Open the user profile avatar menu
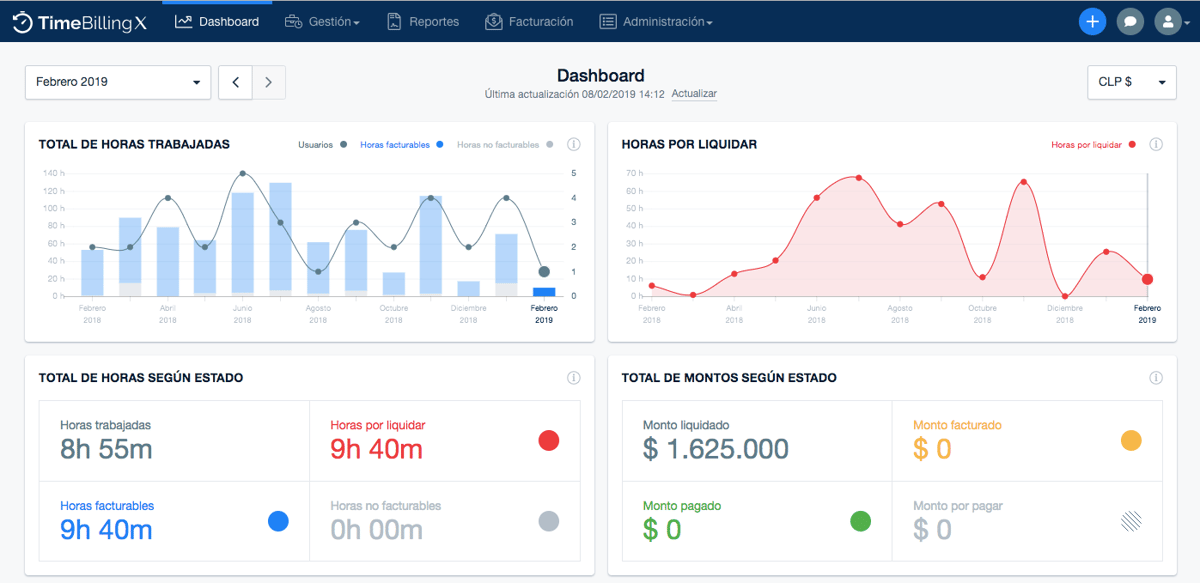This screenshot has height=583, width=1200. tap(1168, 21)
